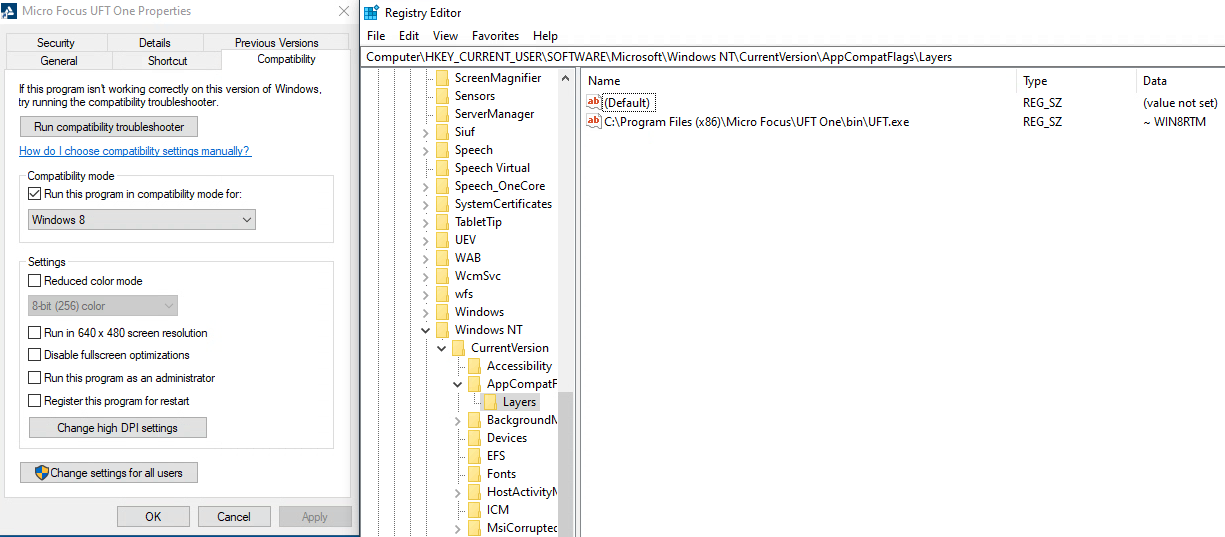Click the Registry Editor app icon in title bar
1225x537 pixels.
371,13
